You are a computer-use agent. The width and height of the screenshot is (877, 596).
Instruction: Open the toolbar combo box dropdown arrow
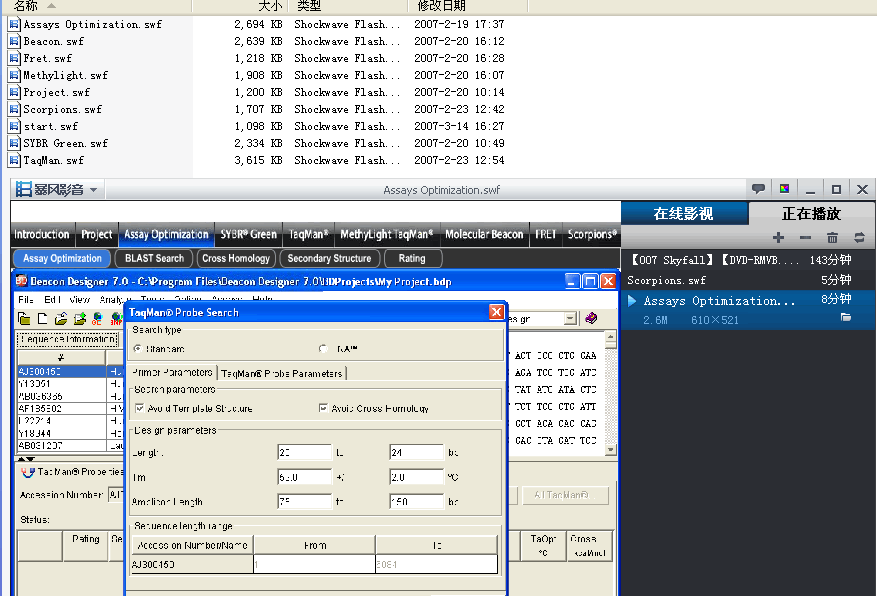(x=569, y=319)
